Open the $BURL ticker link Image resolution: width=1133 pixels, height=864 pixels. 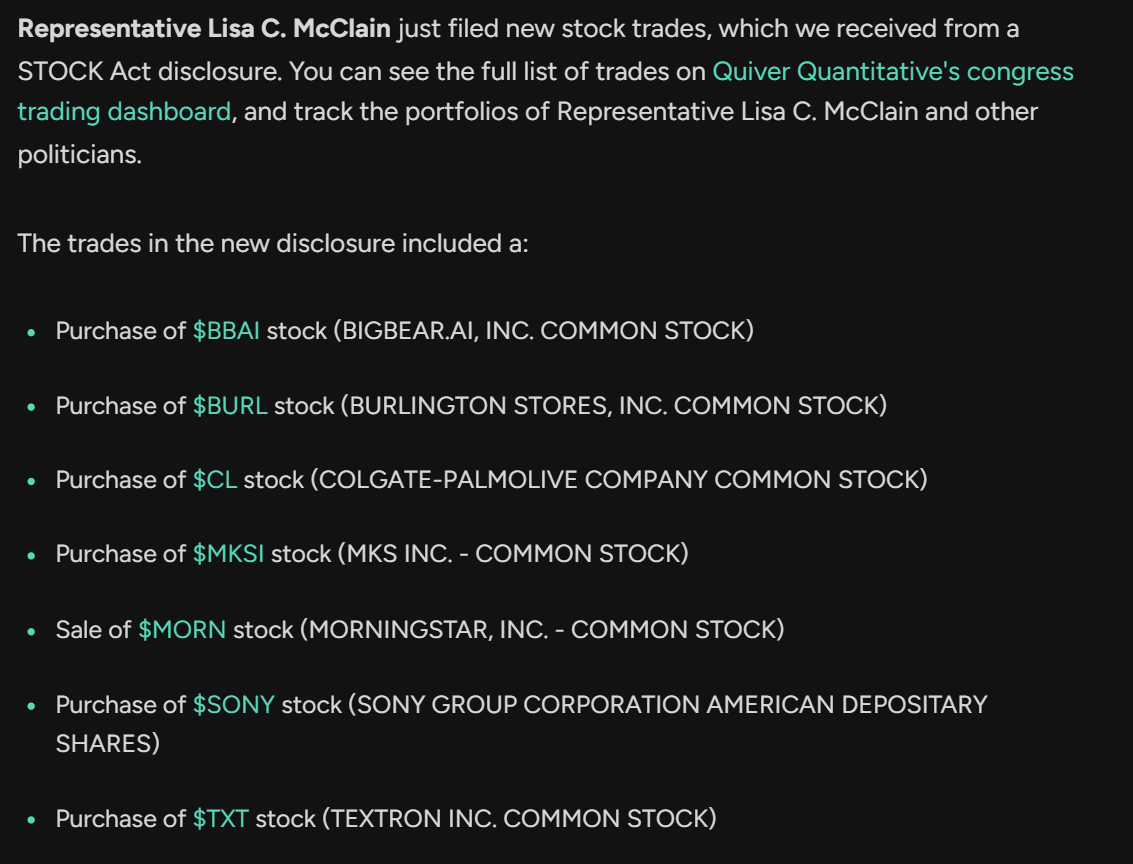coord(230,406)
